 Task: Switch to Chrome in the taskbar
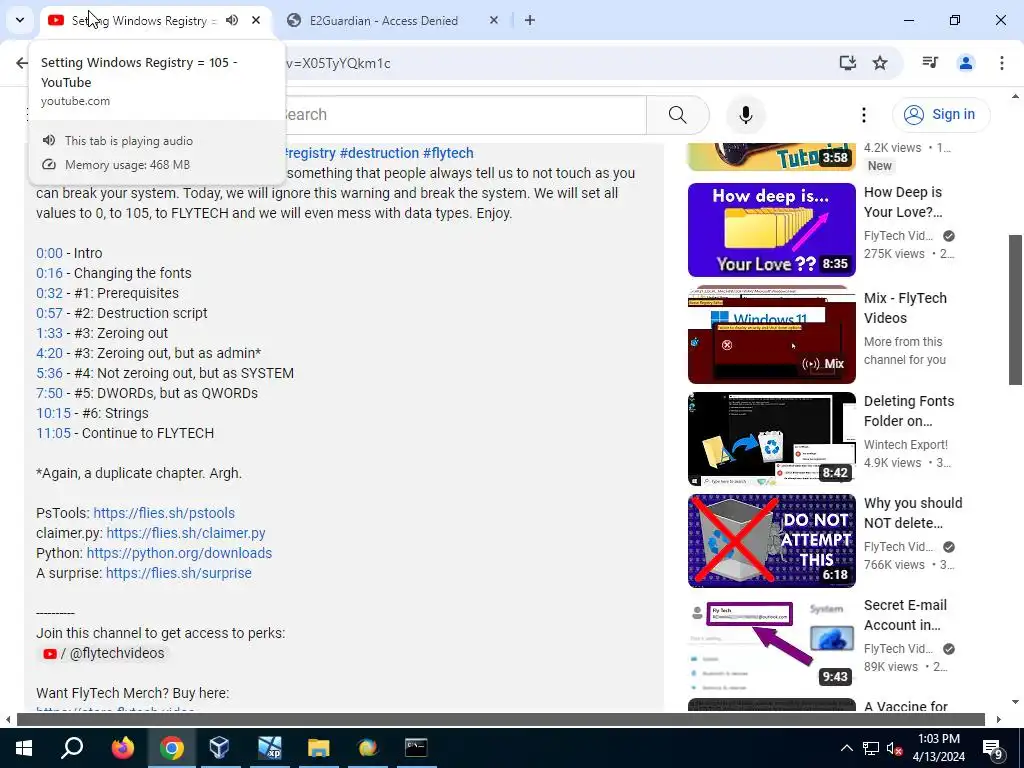coord(172,748)
